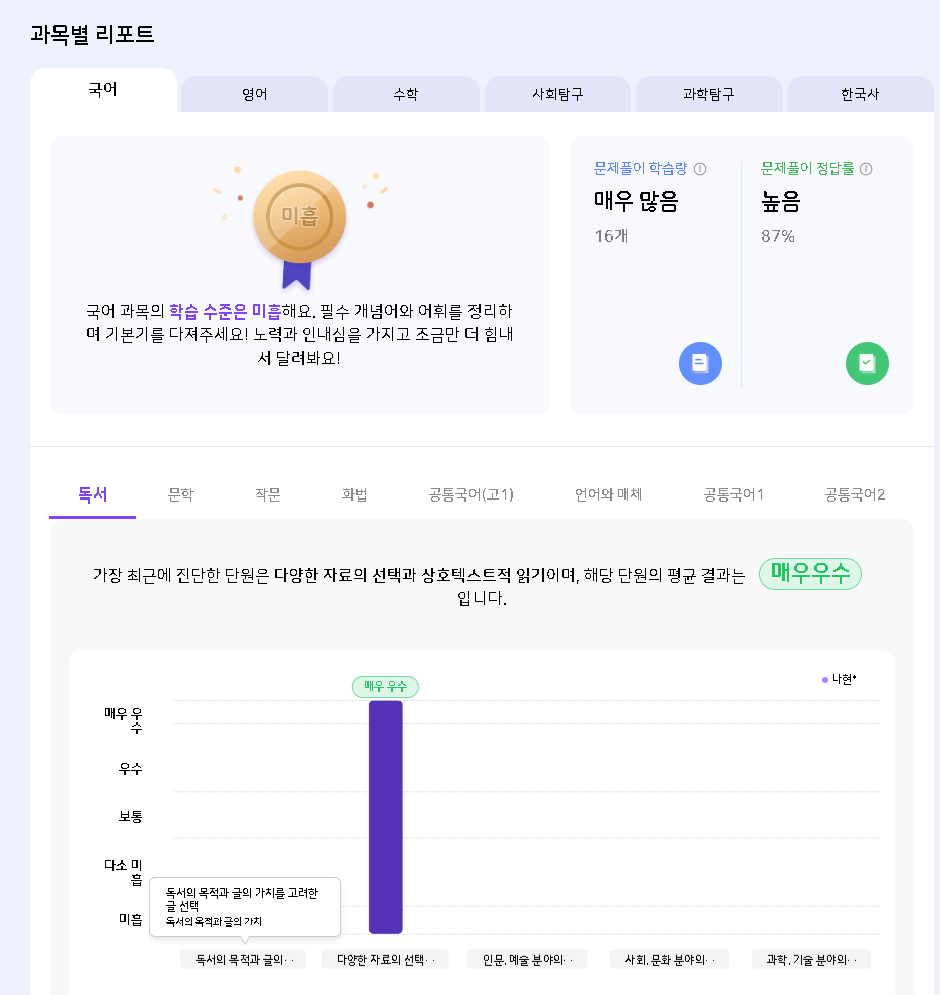Click the bronze 미흡 medal badge

[299, 217]
